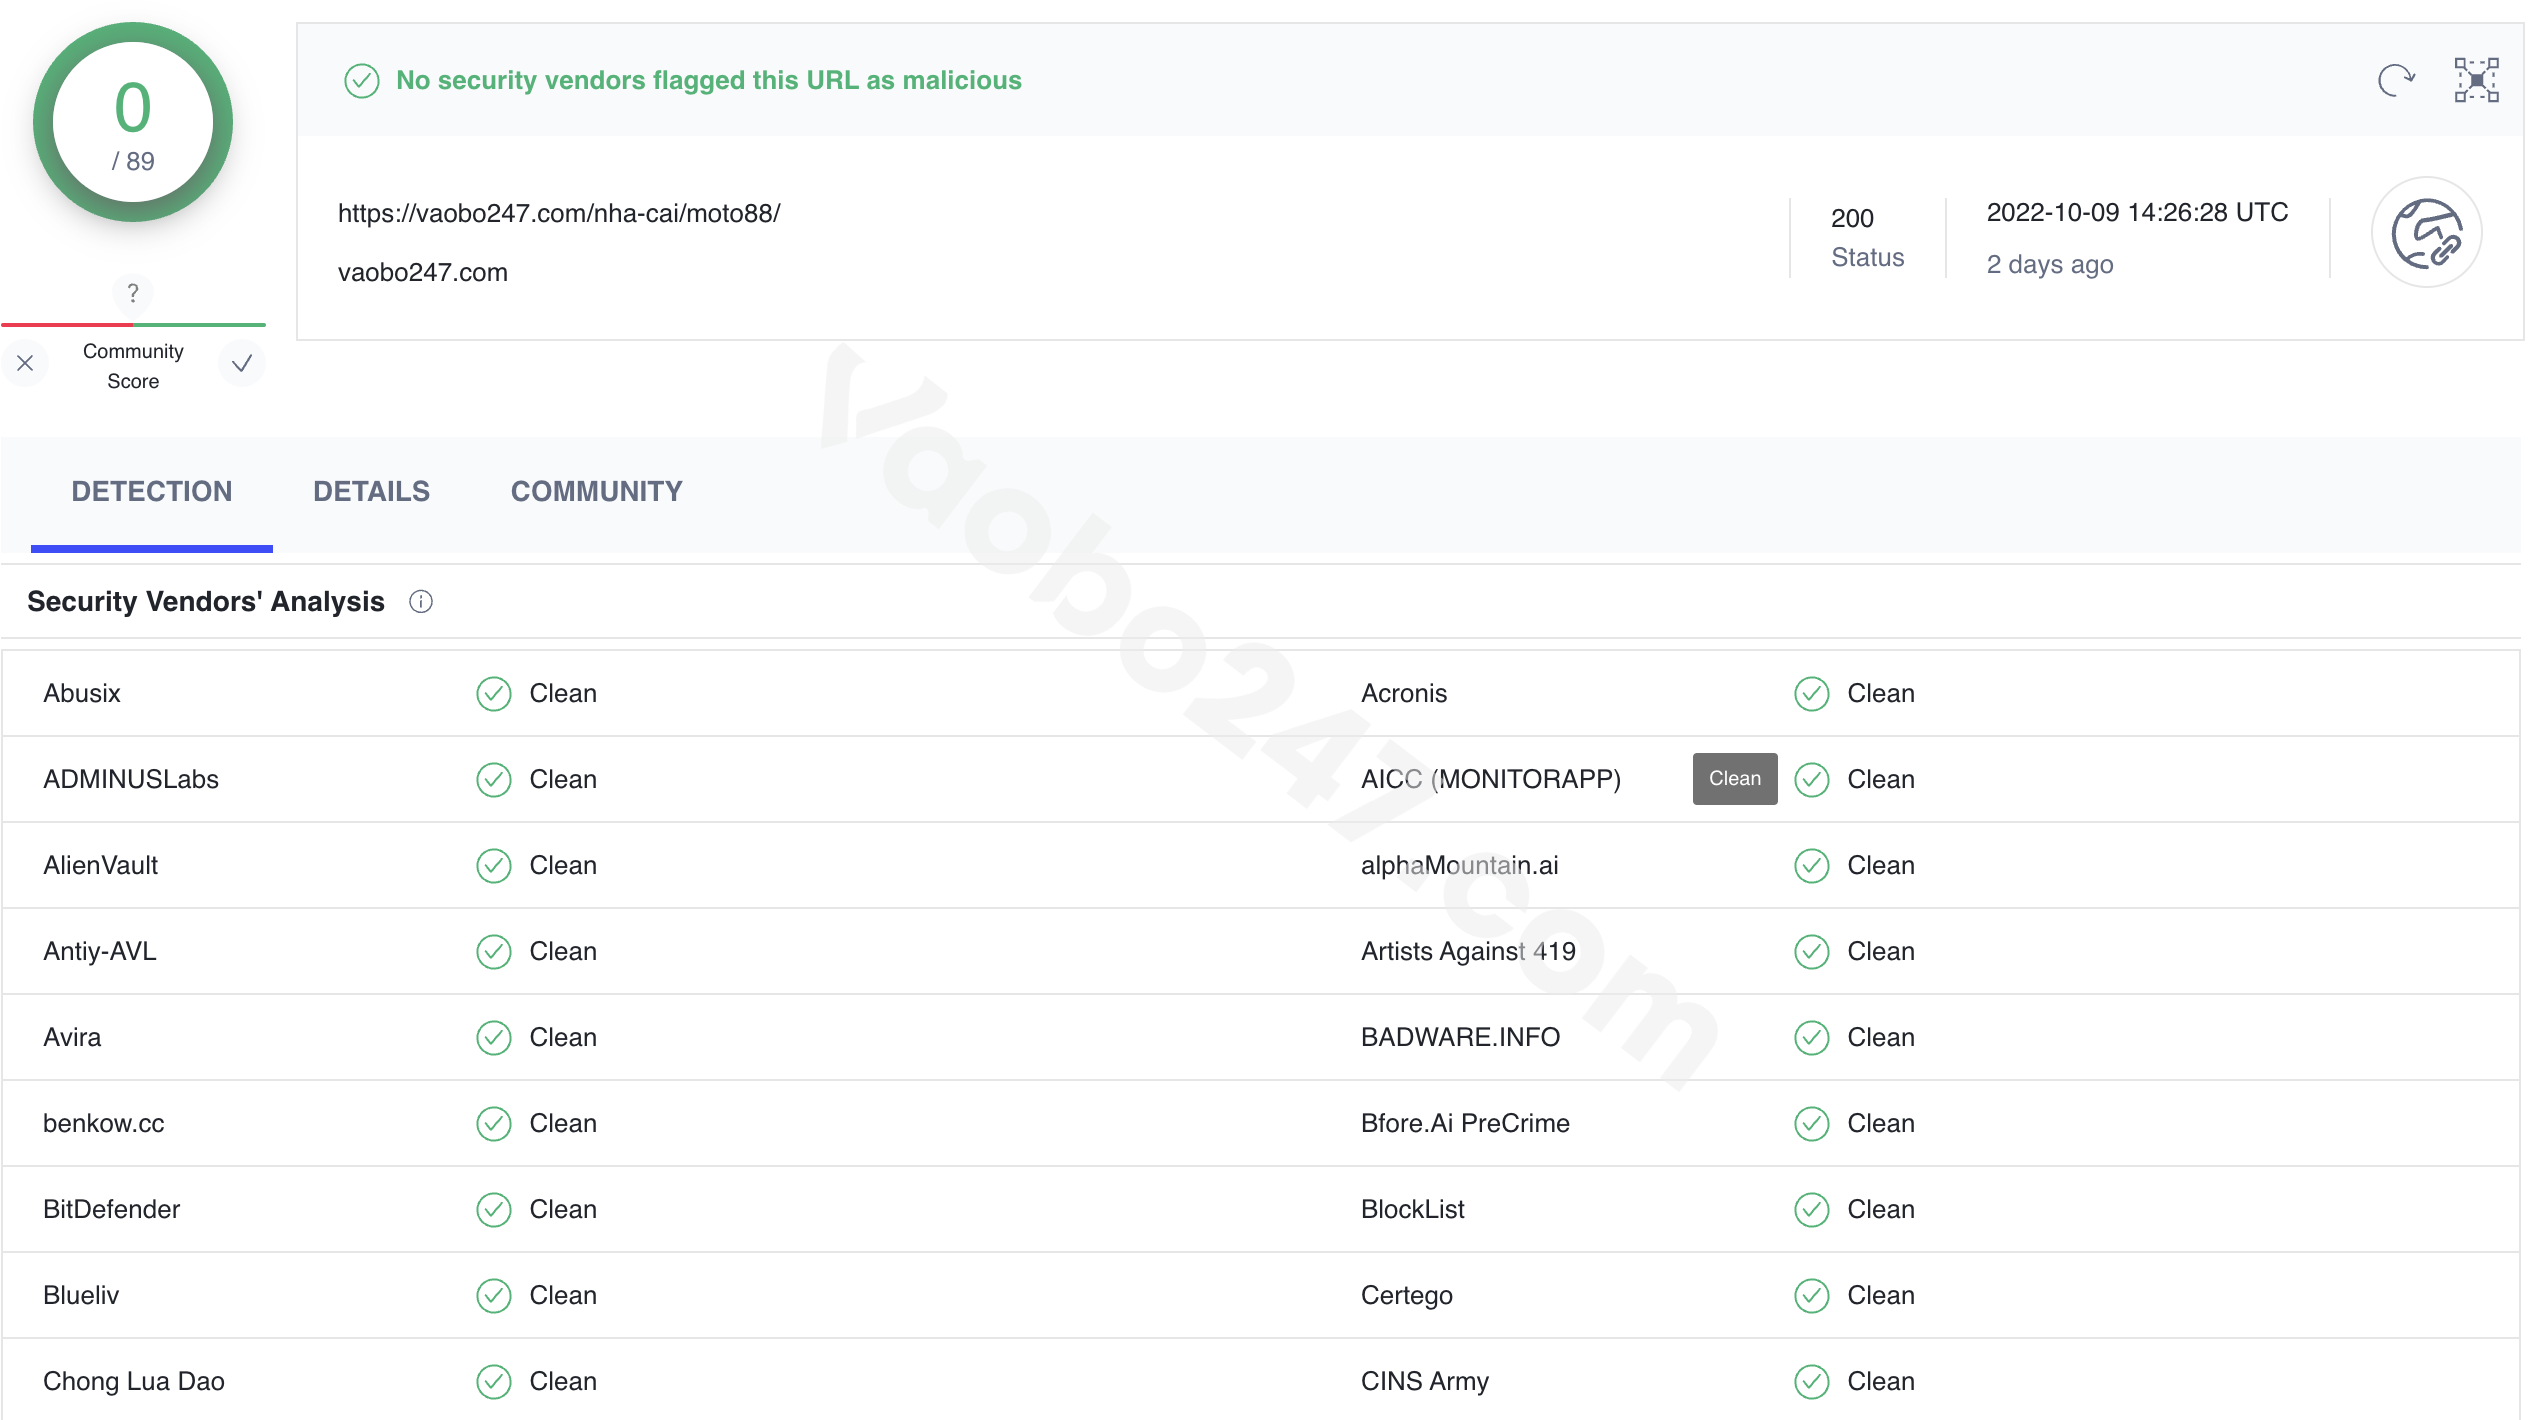
Task: Select the Artists Against 419 vendor name
Action: click(1469, 952)
